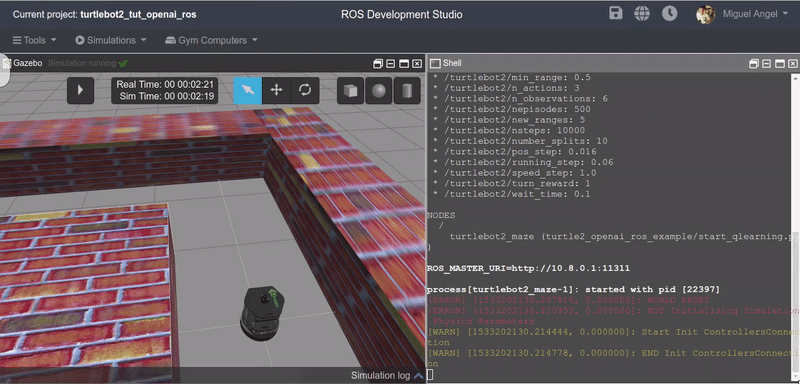Open the Tools menu

point(34,40)
